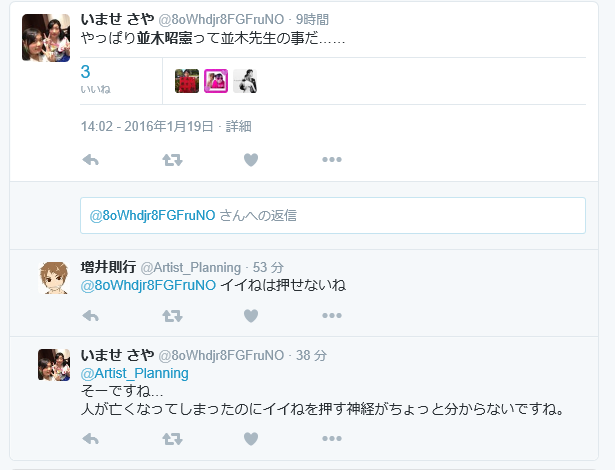
Task: Click the reply input field さんへの返信
Action: pos(333,215)
